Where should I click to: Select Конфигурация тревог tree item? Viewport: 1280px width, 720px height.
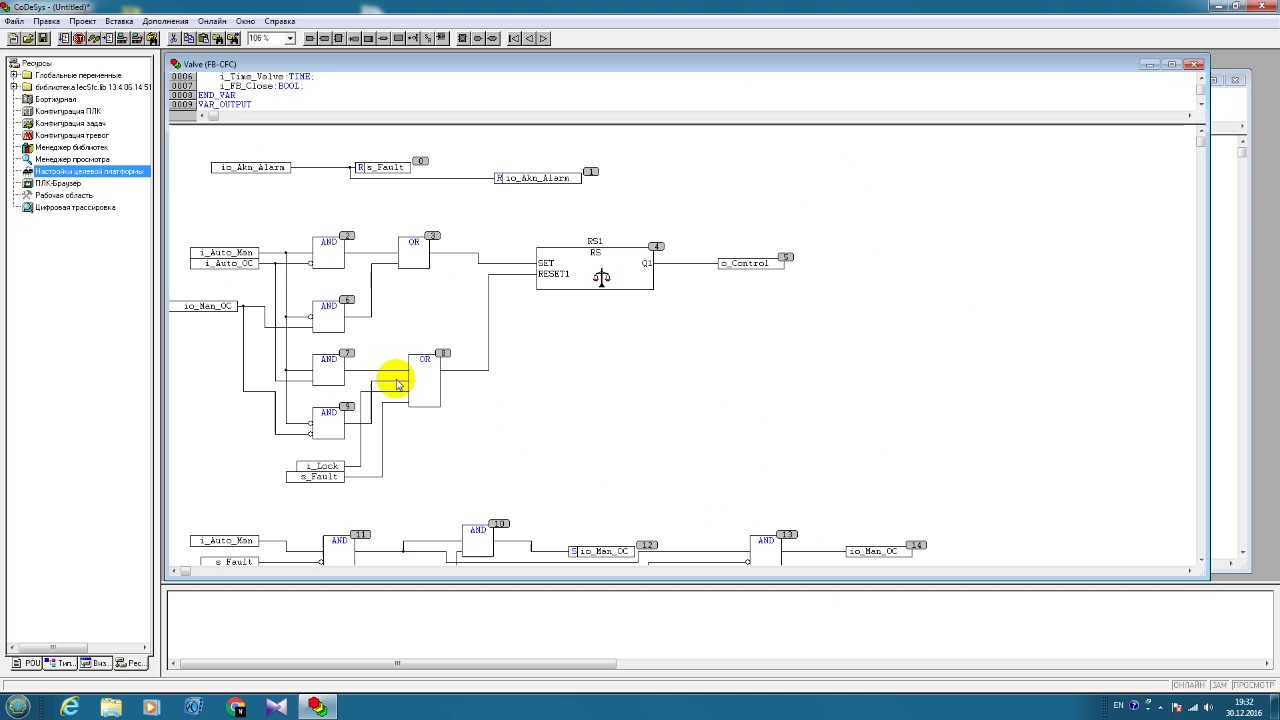point(72,135)
